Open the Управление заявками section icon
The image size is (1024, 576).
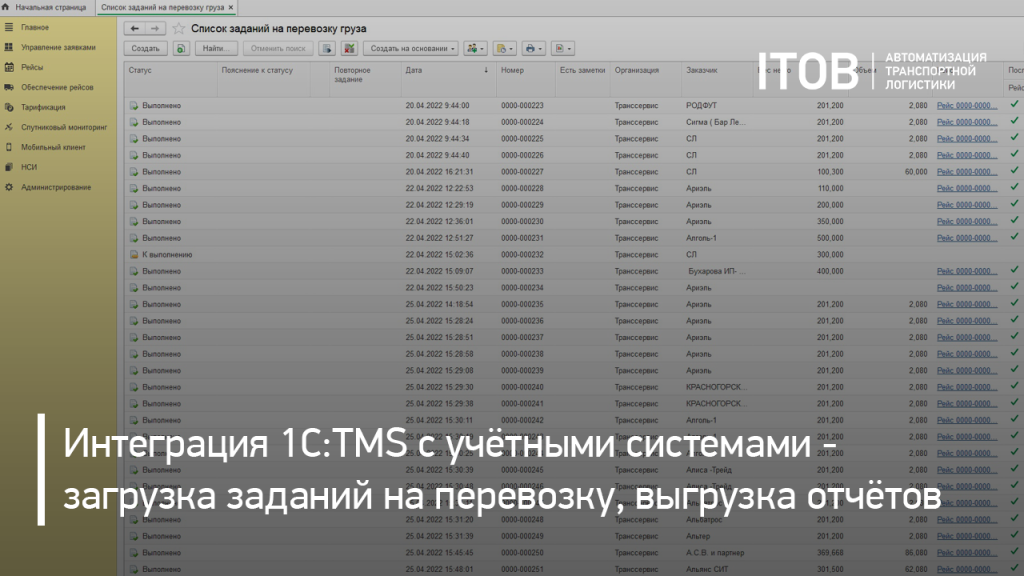point(9,47)
